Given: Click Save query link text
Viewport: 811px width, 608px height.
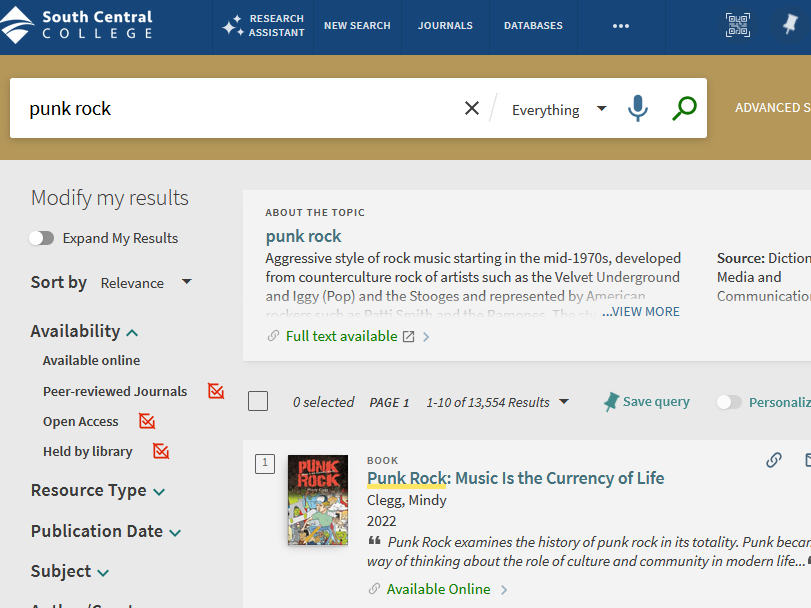Looking at the screenshot, I should (656, 402).
